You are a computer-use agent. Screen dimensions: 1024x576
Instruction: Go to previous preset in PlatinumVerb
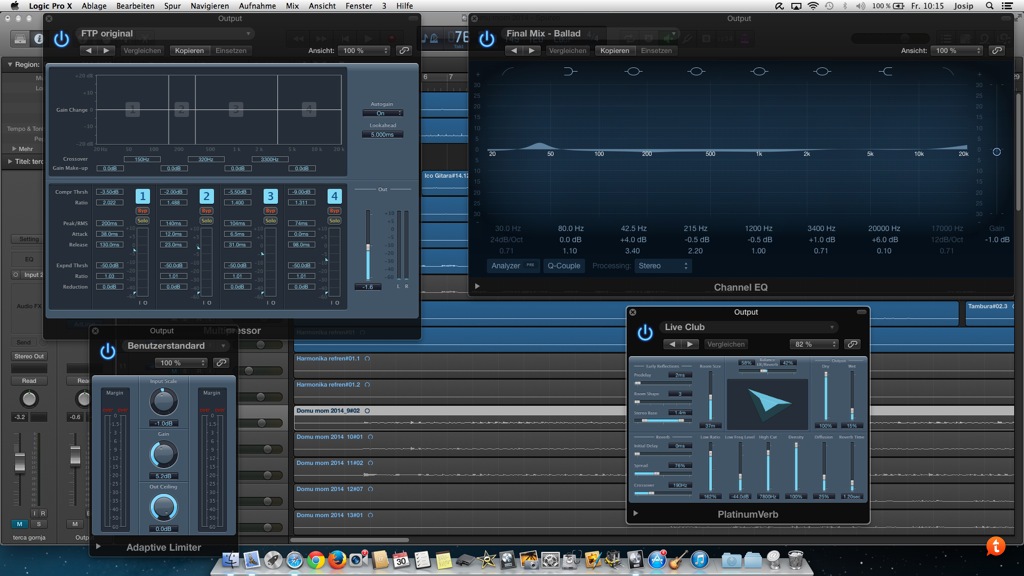(672, 344)
